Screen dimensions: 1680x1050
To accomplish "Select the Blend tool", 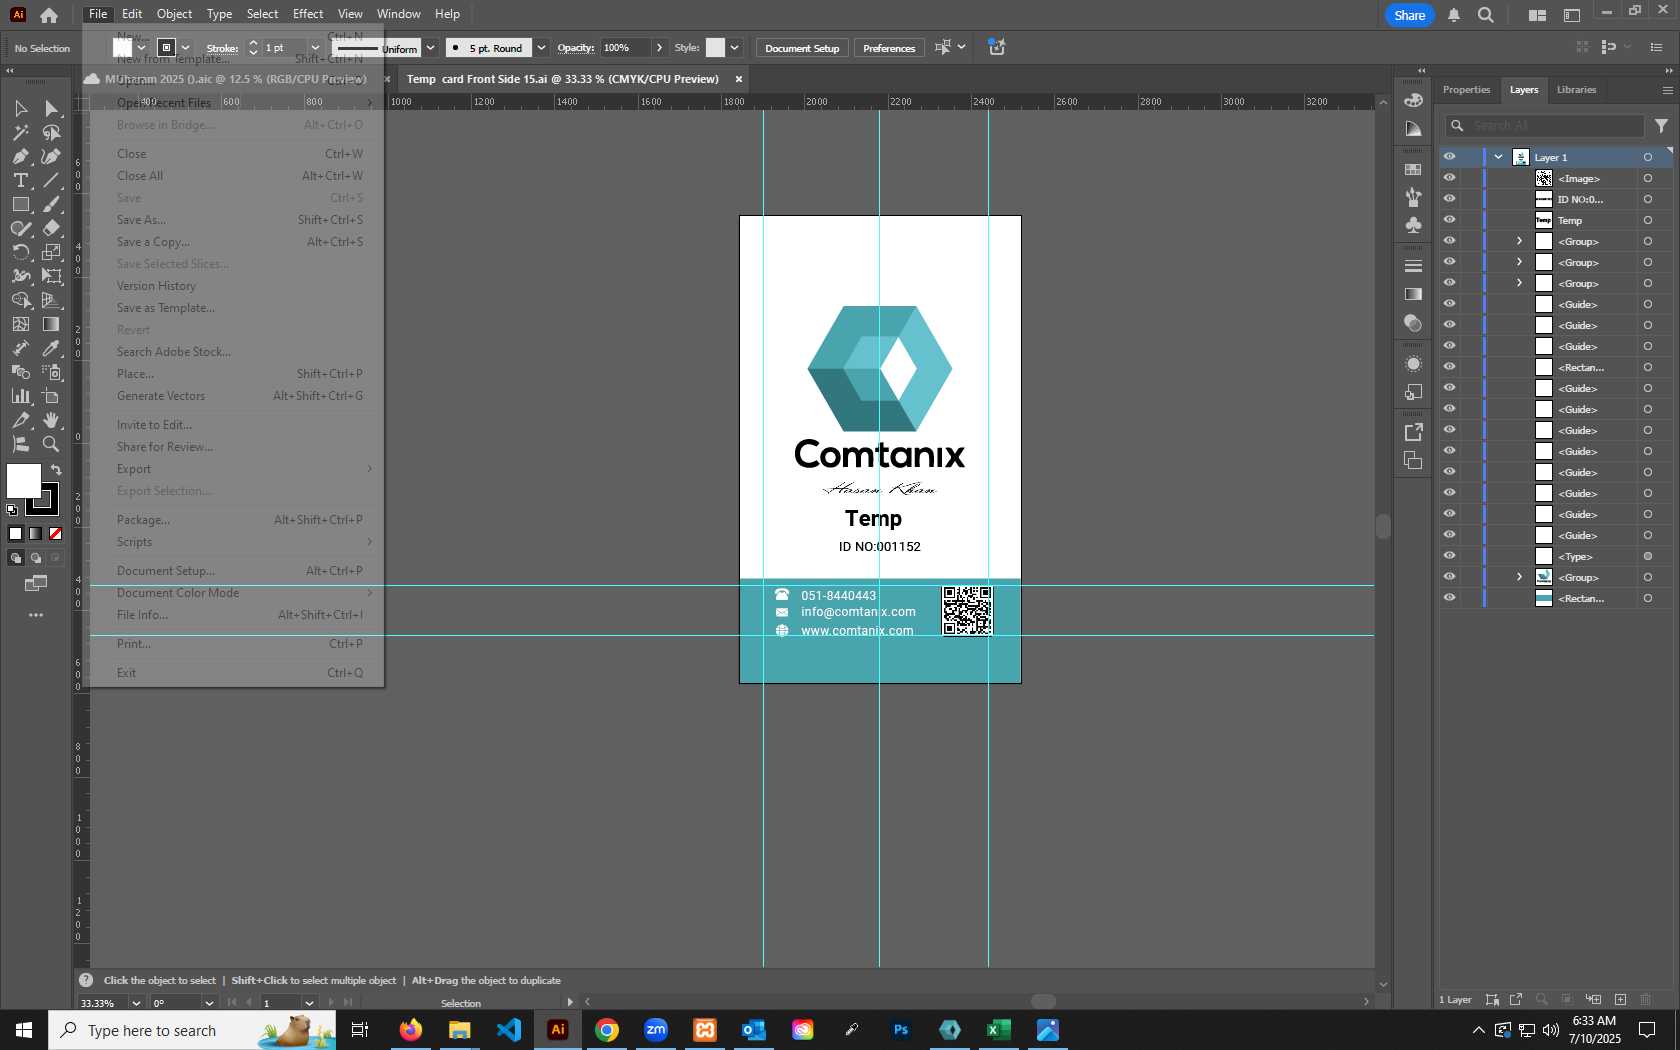I will (20, 372).
